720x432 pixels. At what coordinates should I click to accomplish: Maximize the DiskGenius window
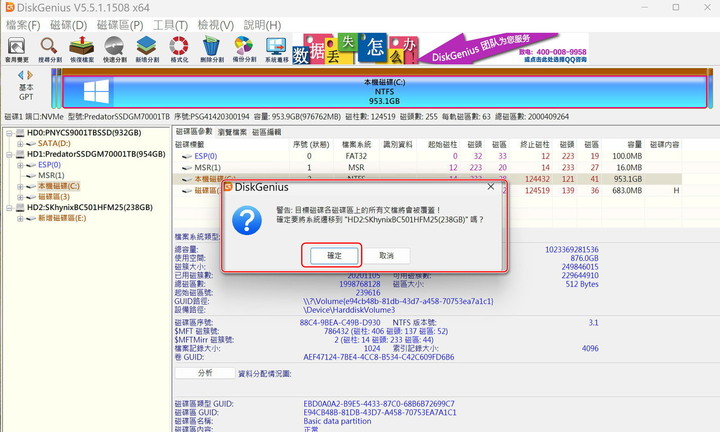(675, 7)
